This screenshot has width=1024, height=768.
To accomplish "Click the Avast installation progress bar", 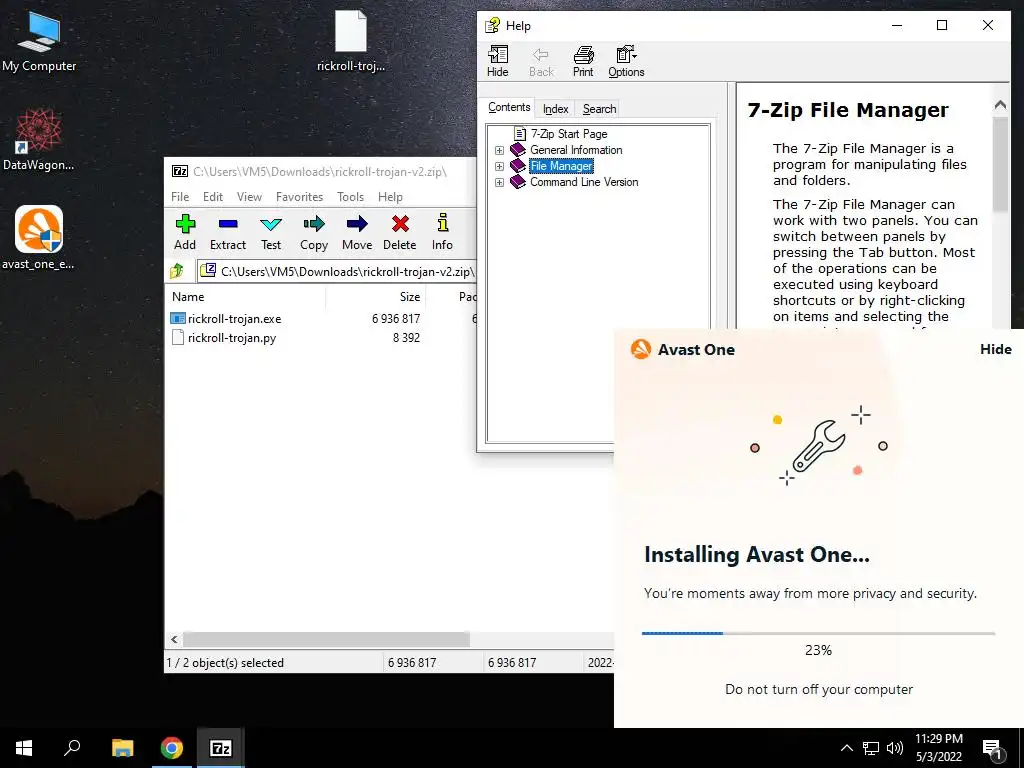I will pyautogui.click(x=818, y=633).
